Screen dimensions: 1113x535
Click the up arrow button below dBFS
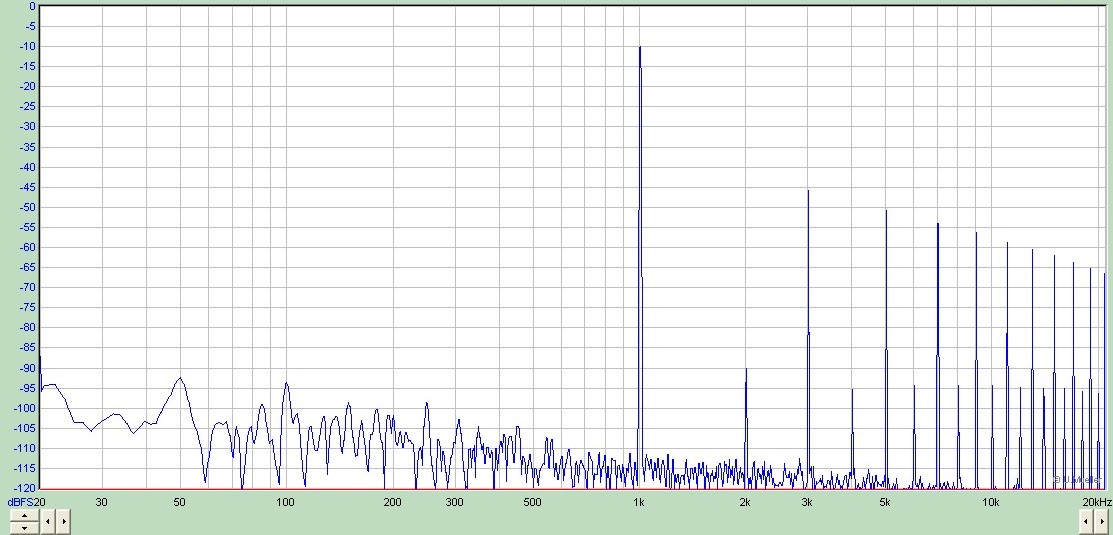pos(24,515)
